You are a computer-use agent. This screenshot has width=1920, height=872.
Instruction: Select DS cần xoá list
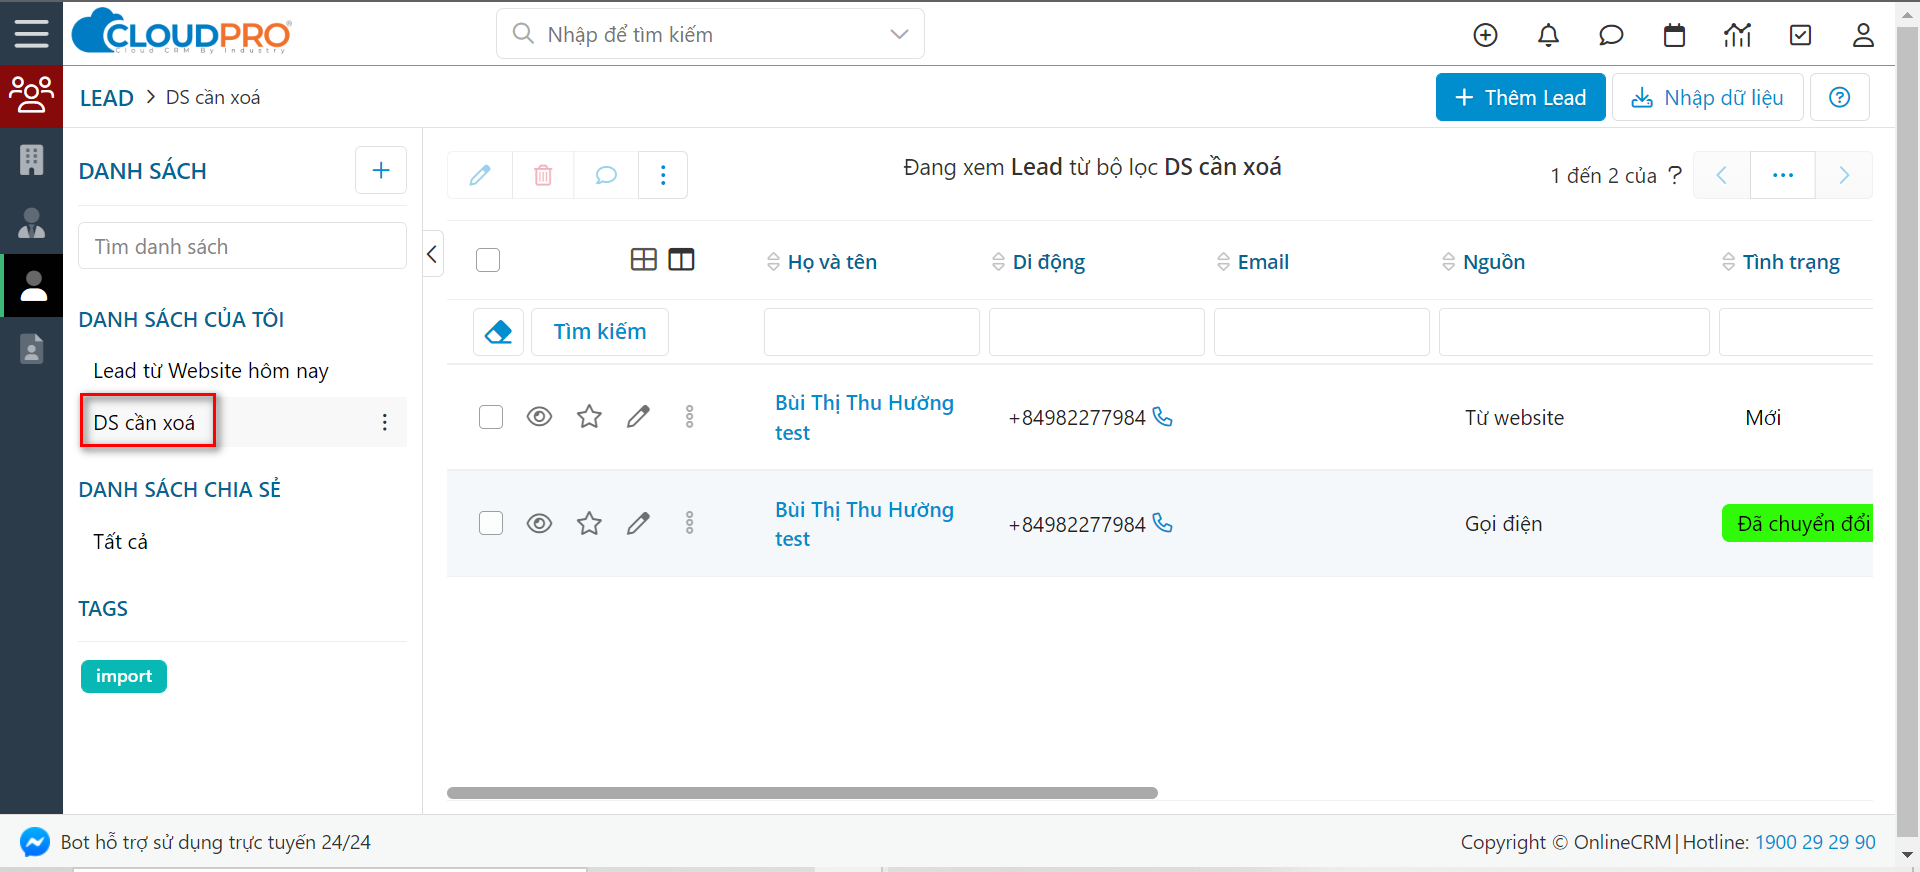(x=144, y=422)
